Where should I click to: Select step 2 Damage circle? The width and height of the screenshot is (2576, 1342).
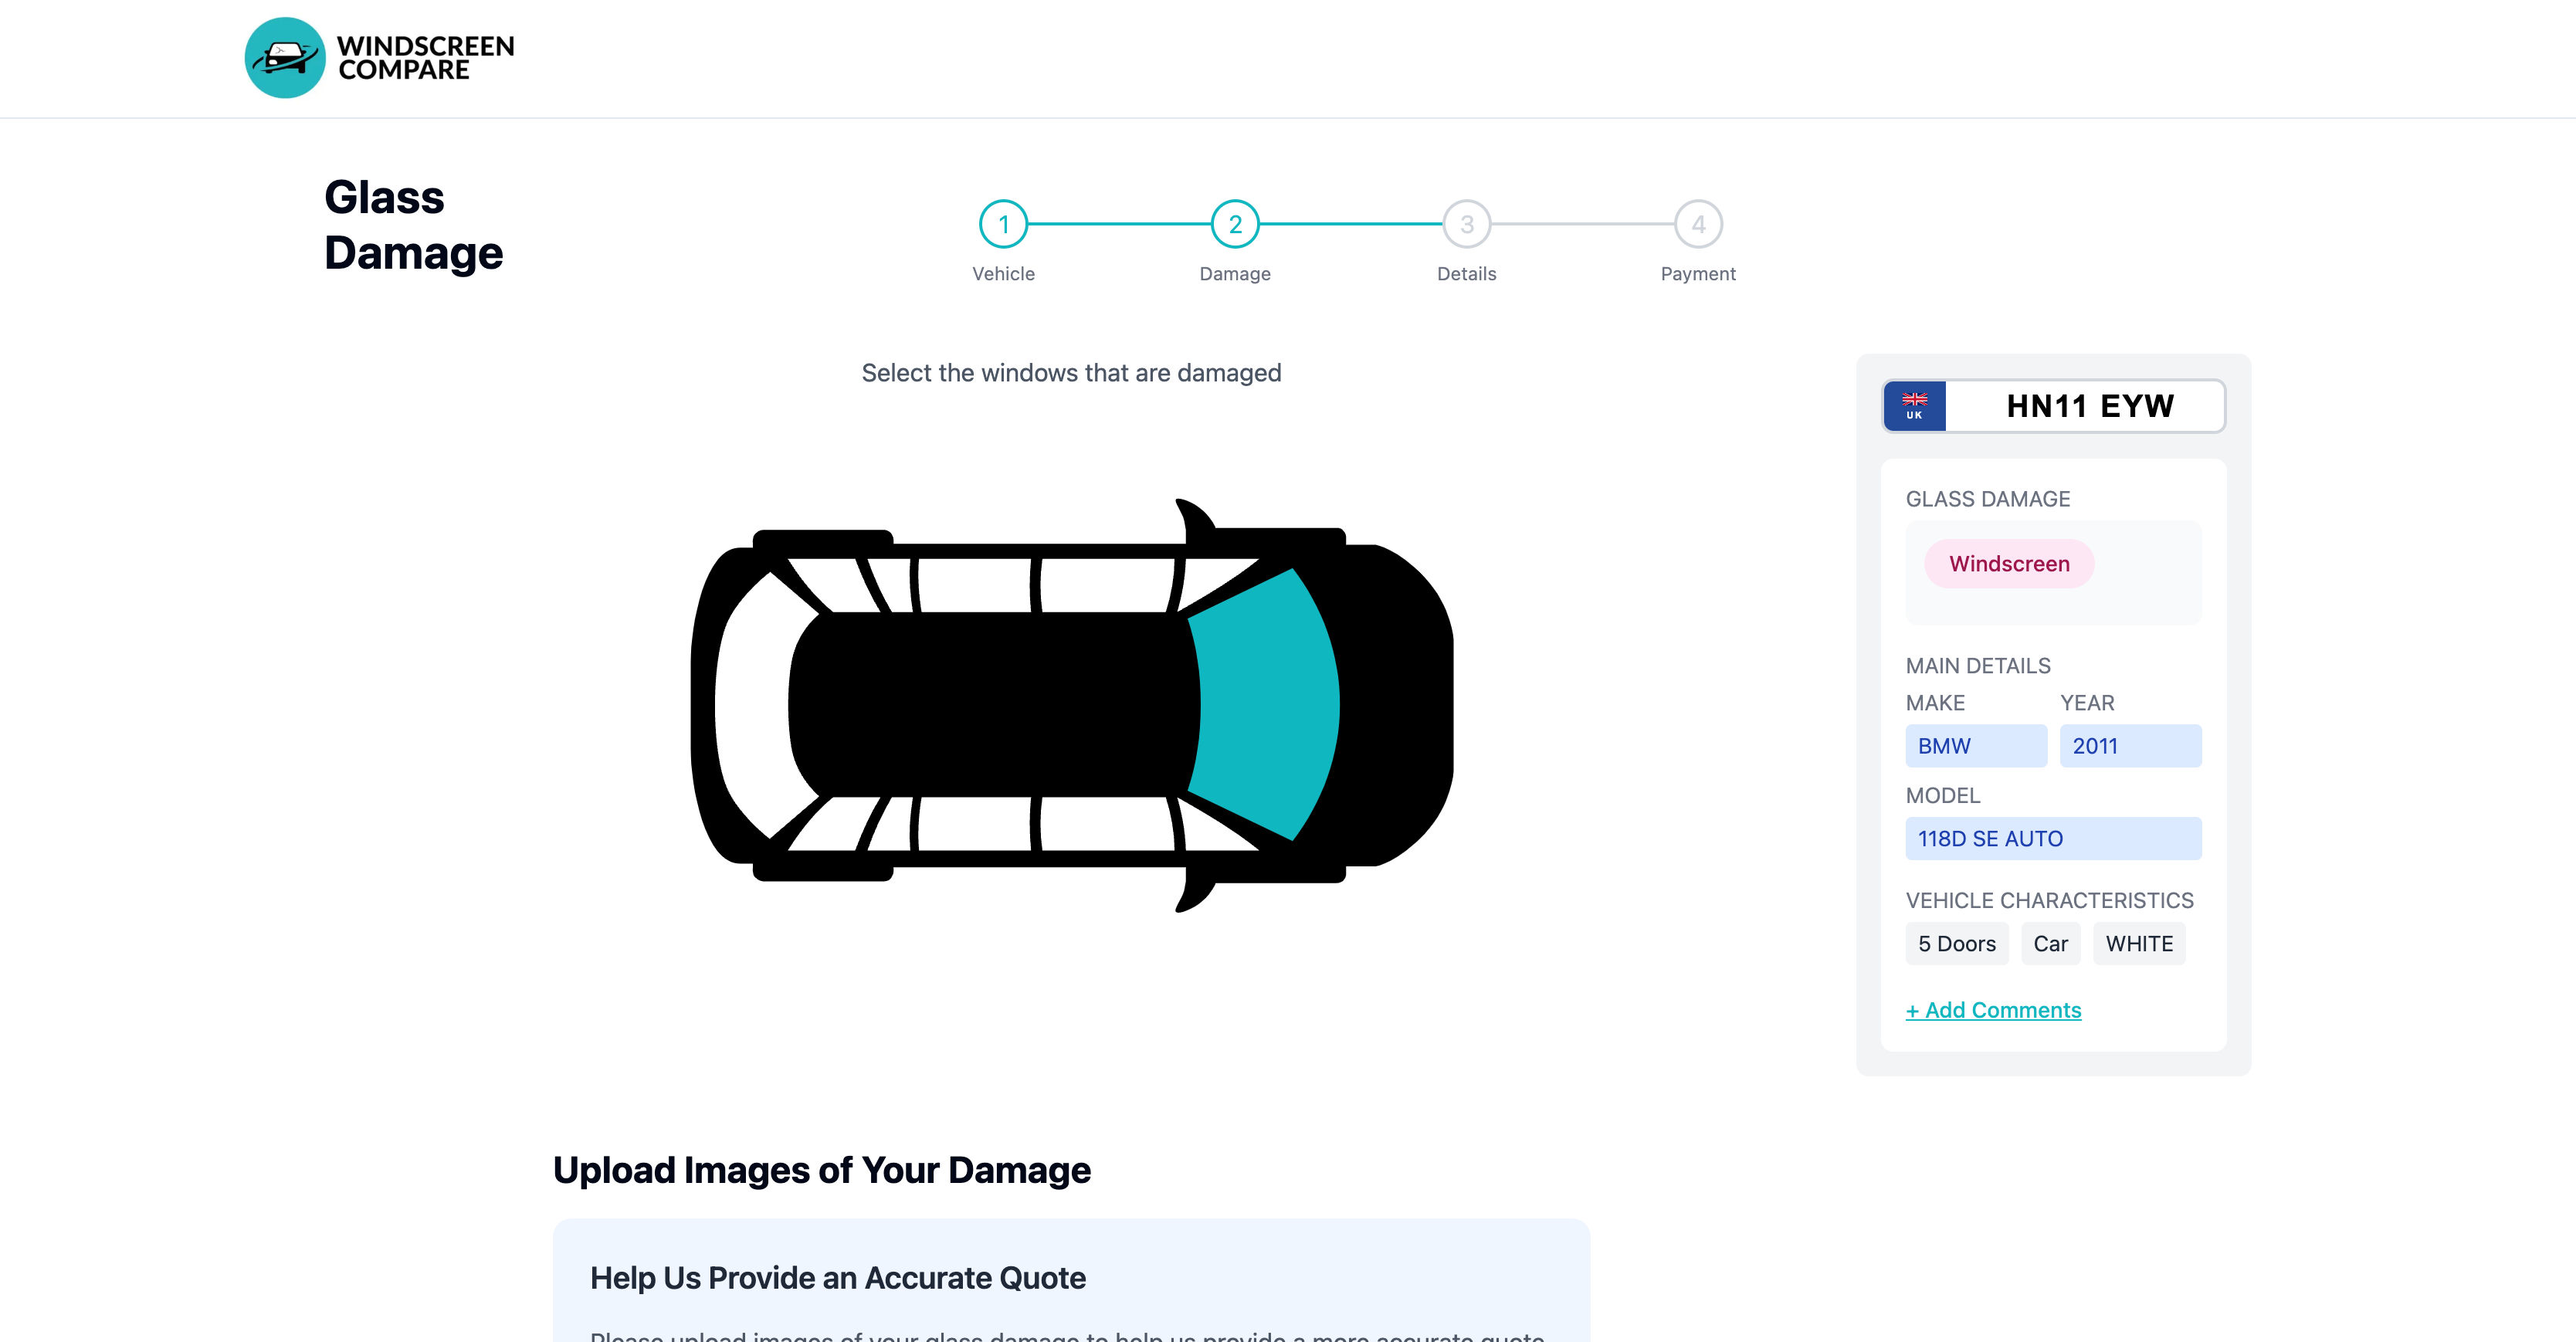click(1235, 224)
